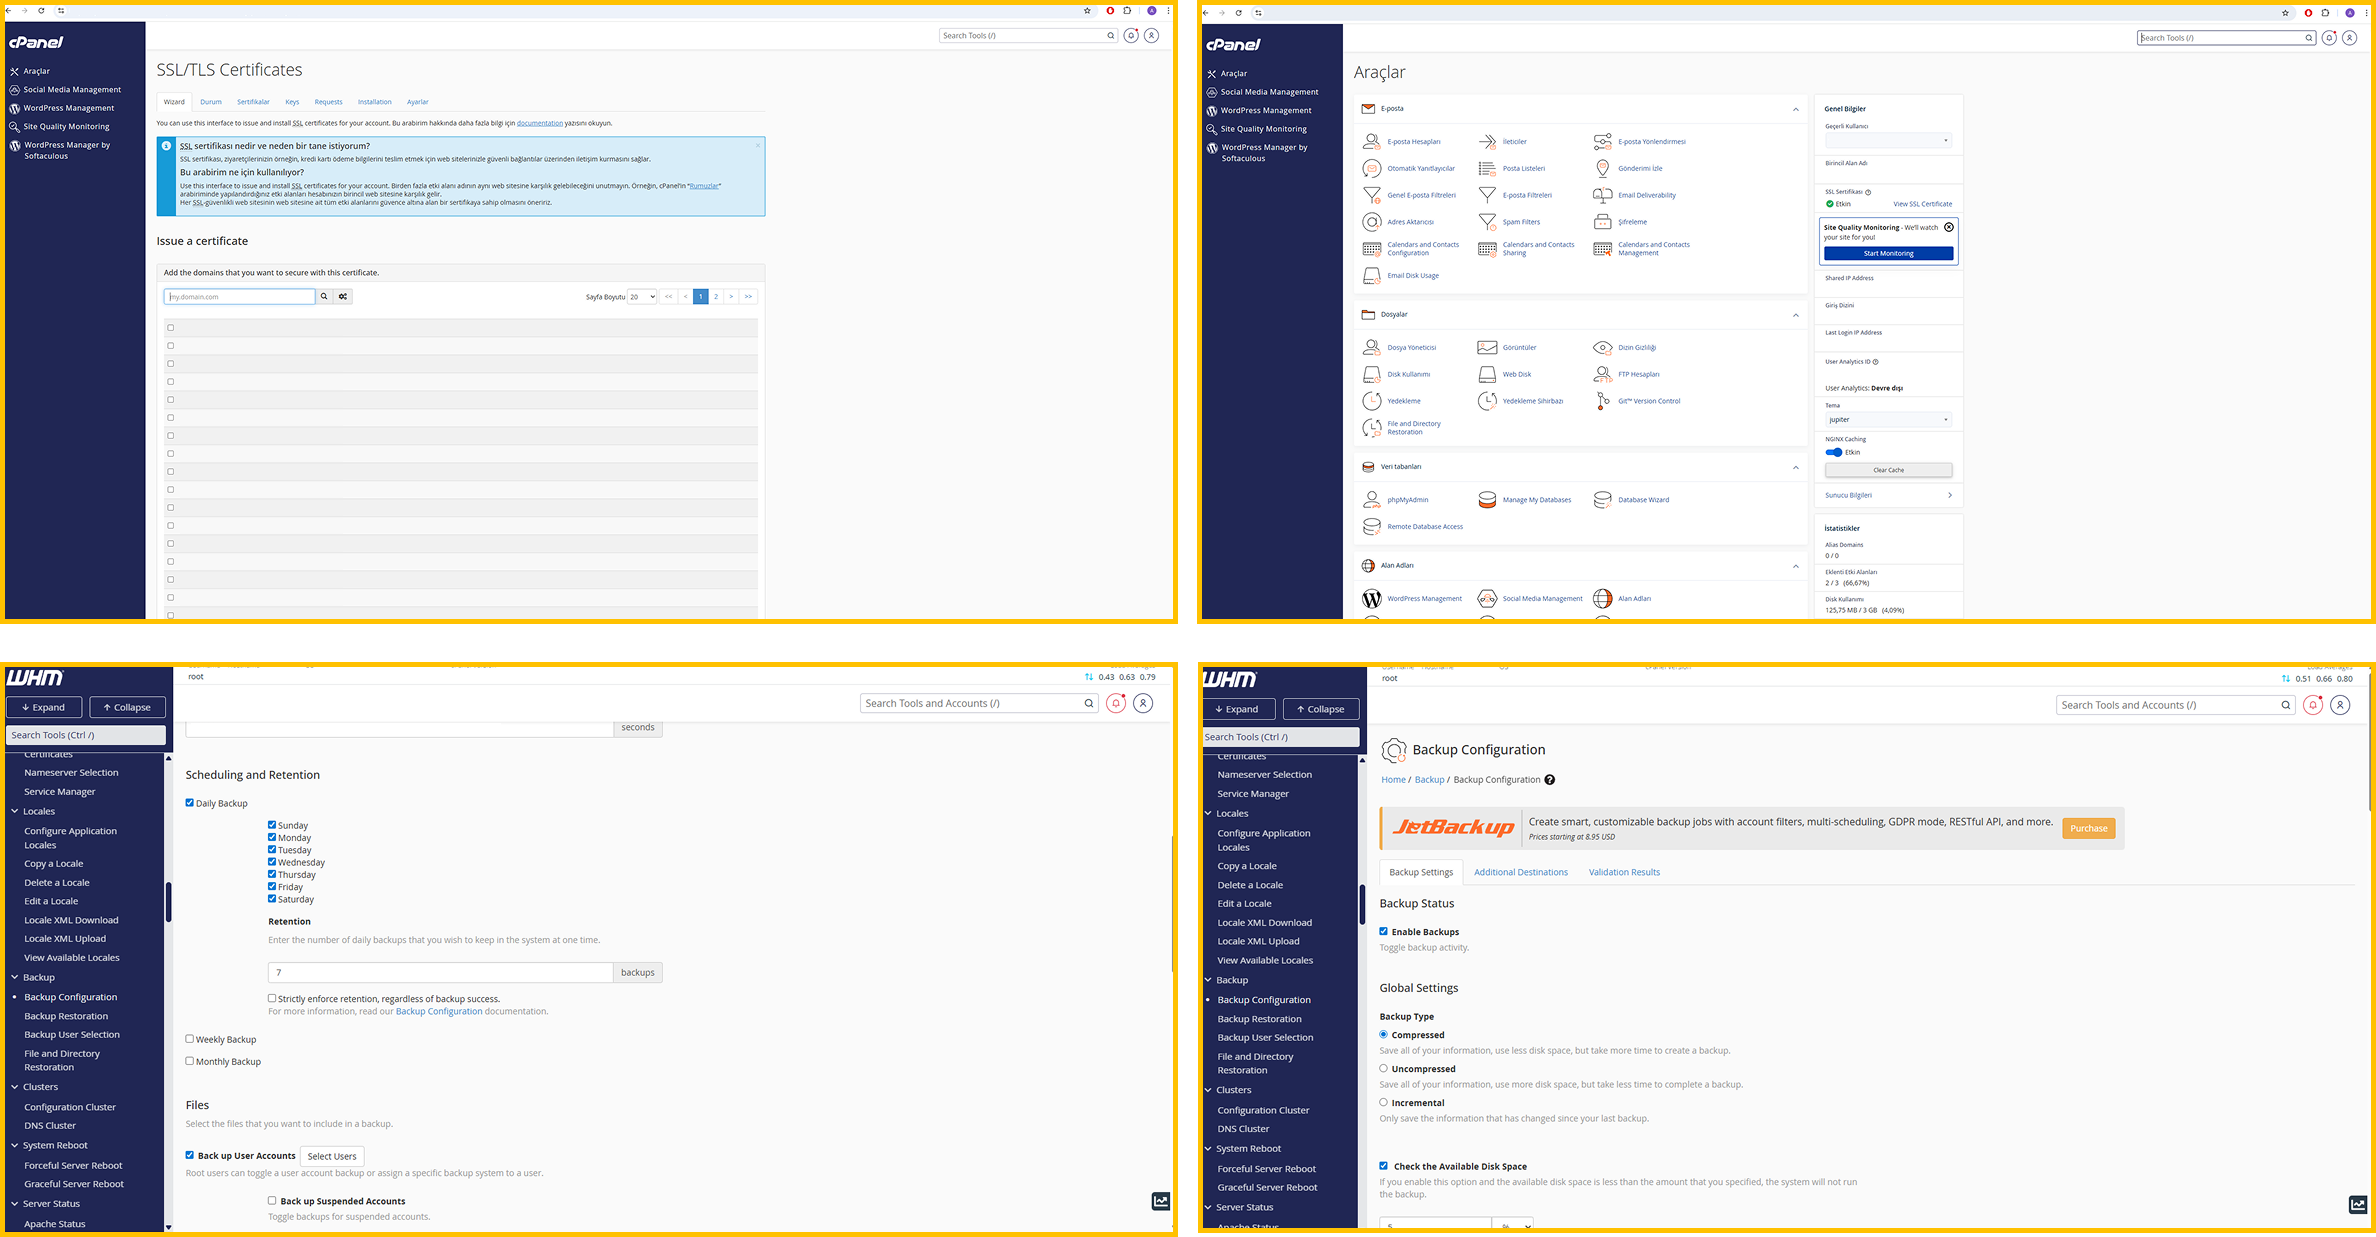Open the Additional Destinations tab
The image size is (2376, 1237).
(x=1521, y=871)
